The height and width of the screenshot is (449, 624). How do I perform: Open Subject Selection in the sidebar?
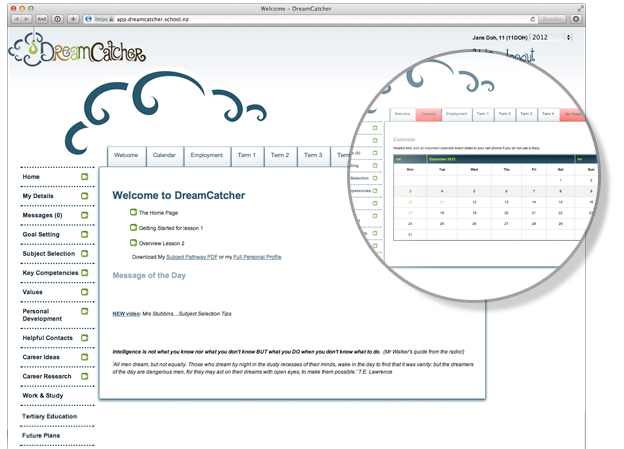point(49,254)
